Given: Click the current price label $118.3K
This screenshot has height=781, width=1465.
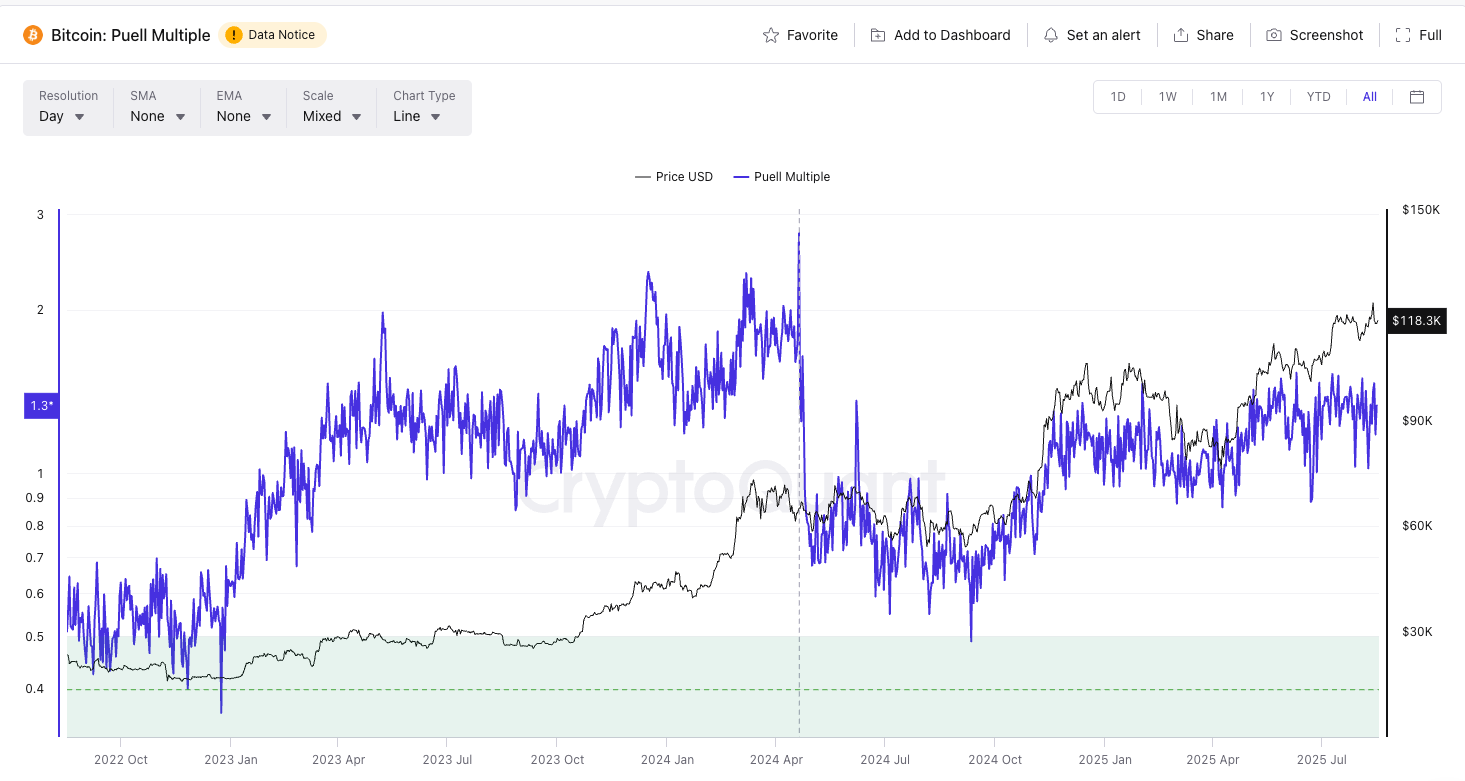Looking at the screenshot, I should pyautogui.click(x=1417, y=321).
